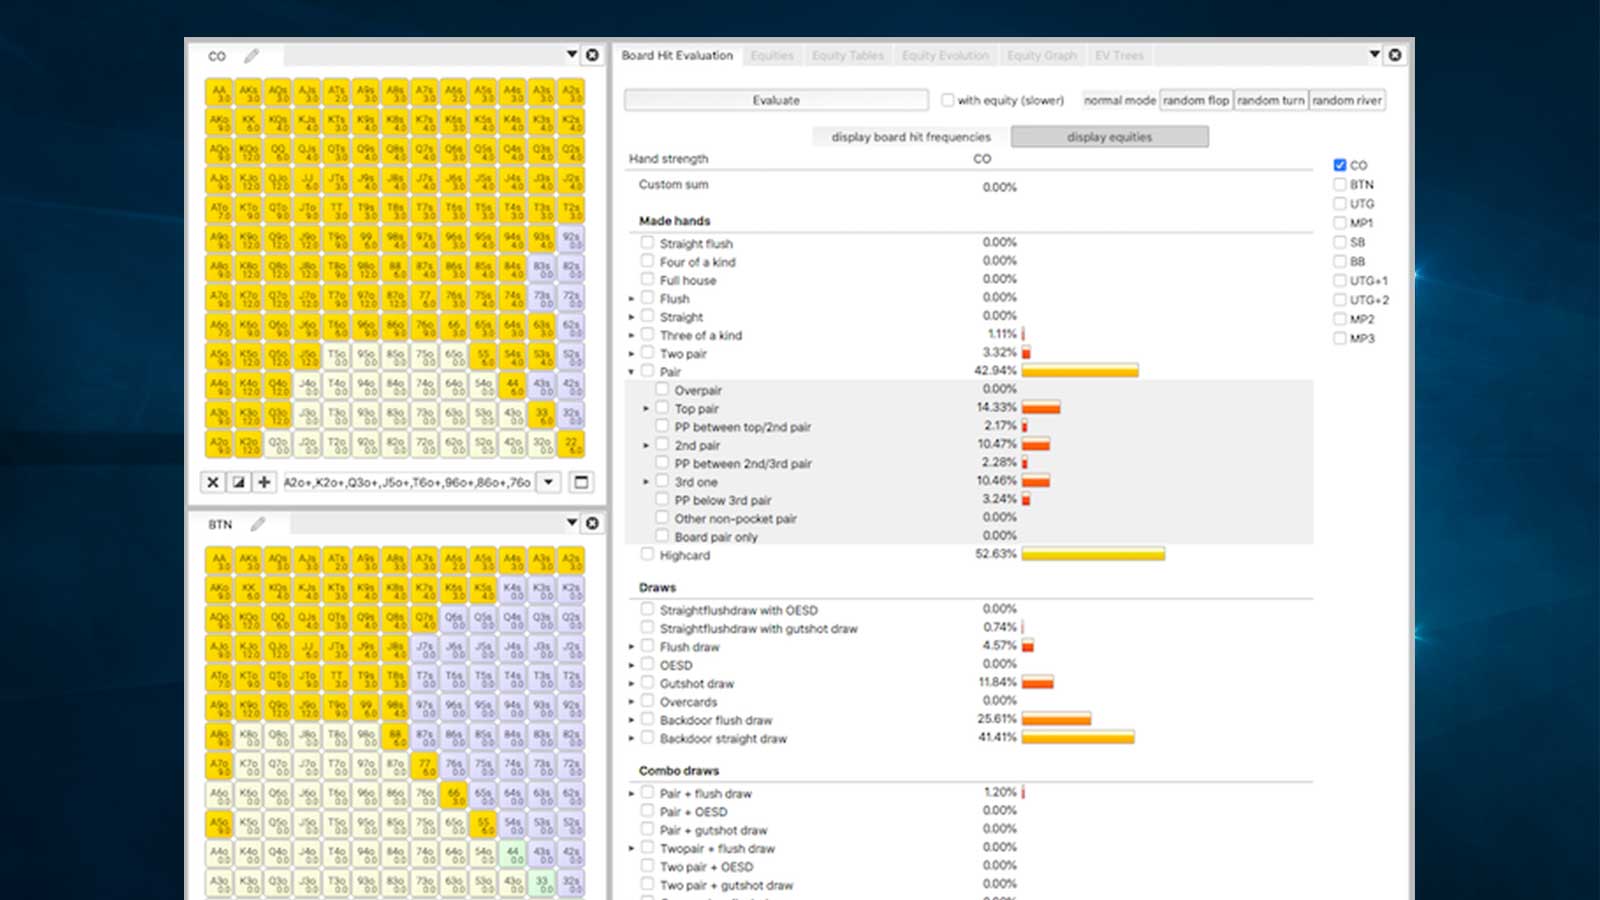Select the AA hand cell in BTN grid

click(x=219, y=561)
